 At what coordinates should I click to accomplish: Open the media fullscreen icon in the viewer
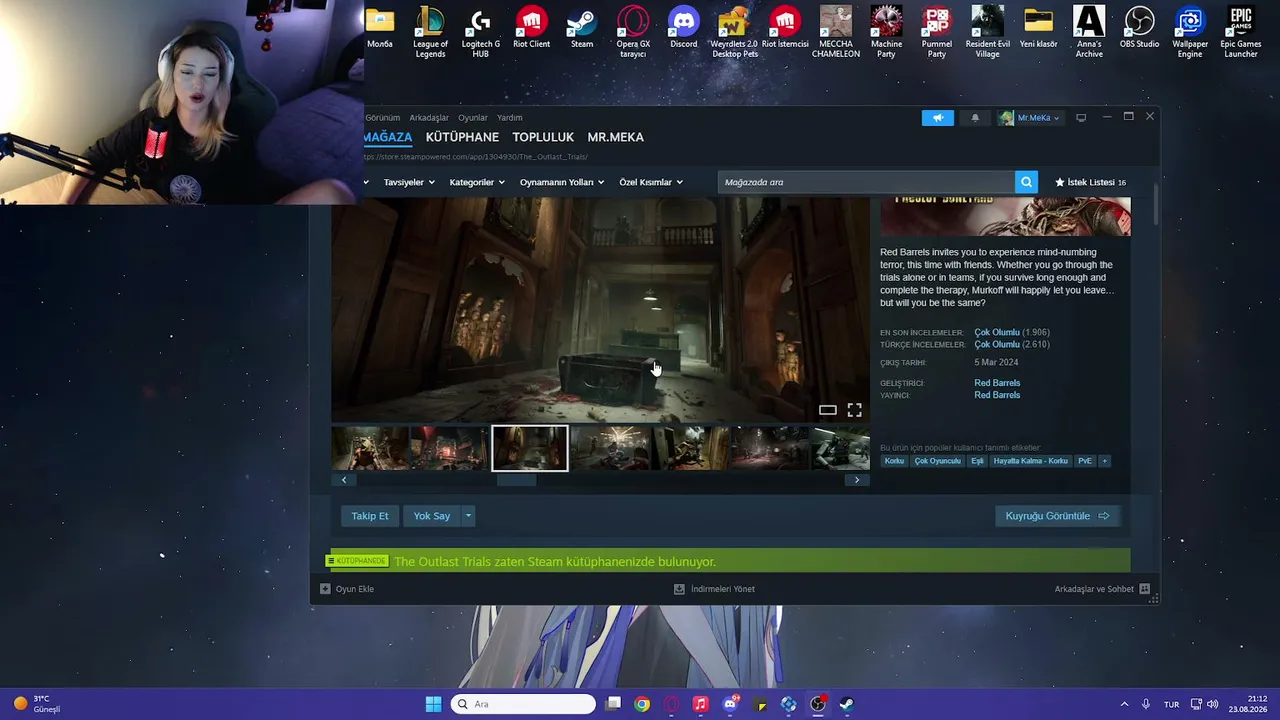(854, 410)
